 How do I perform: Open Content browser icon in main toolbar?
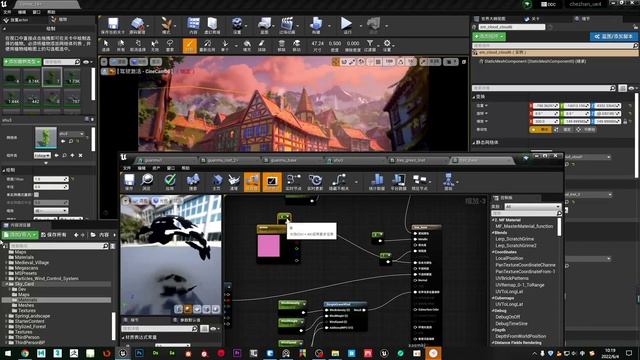(x=193, y=25)
